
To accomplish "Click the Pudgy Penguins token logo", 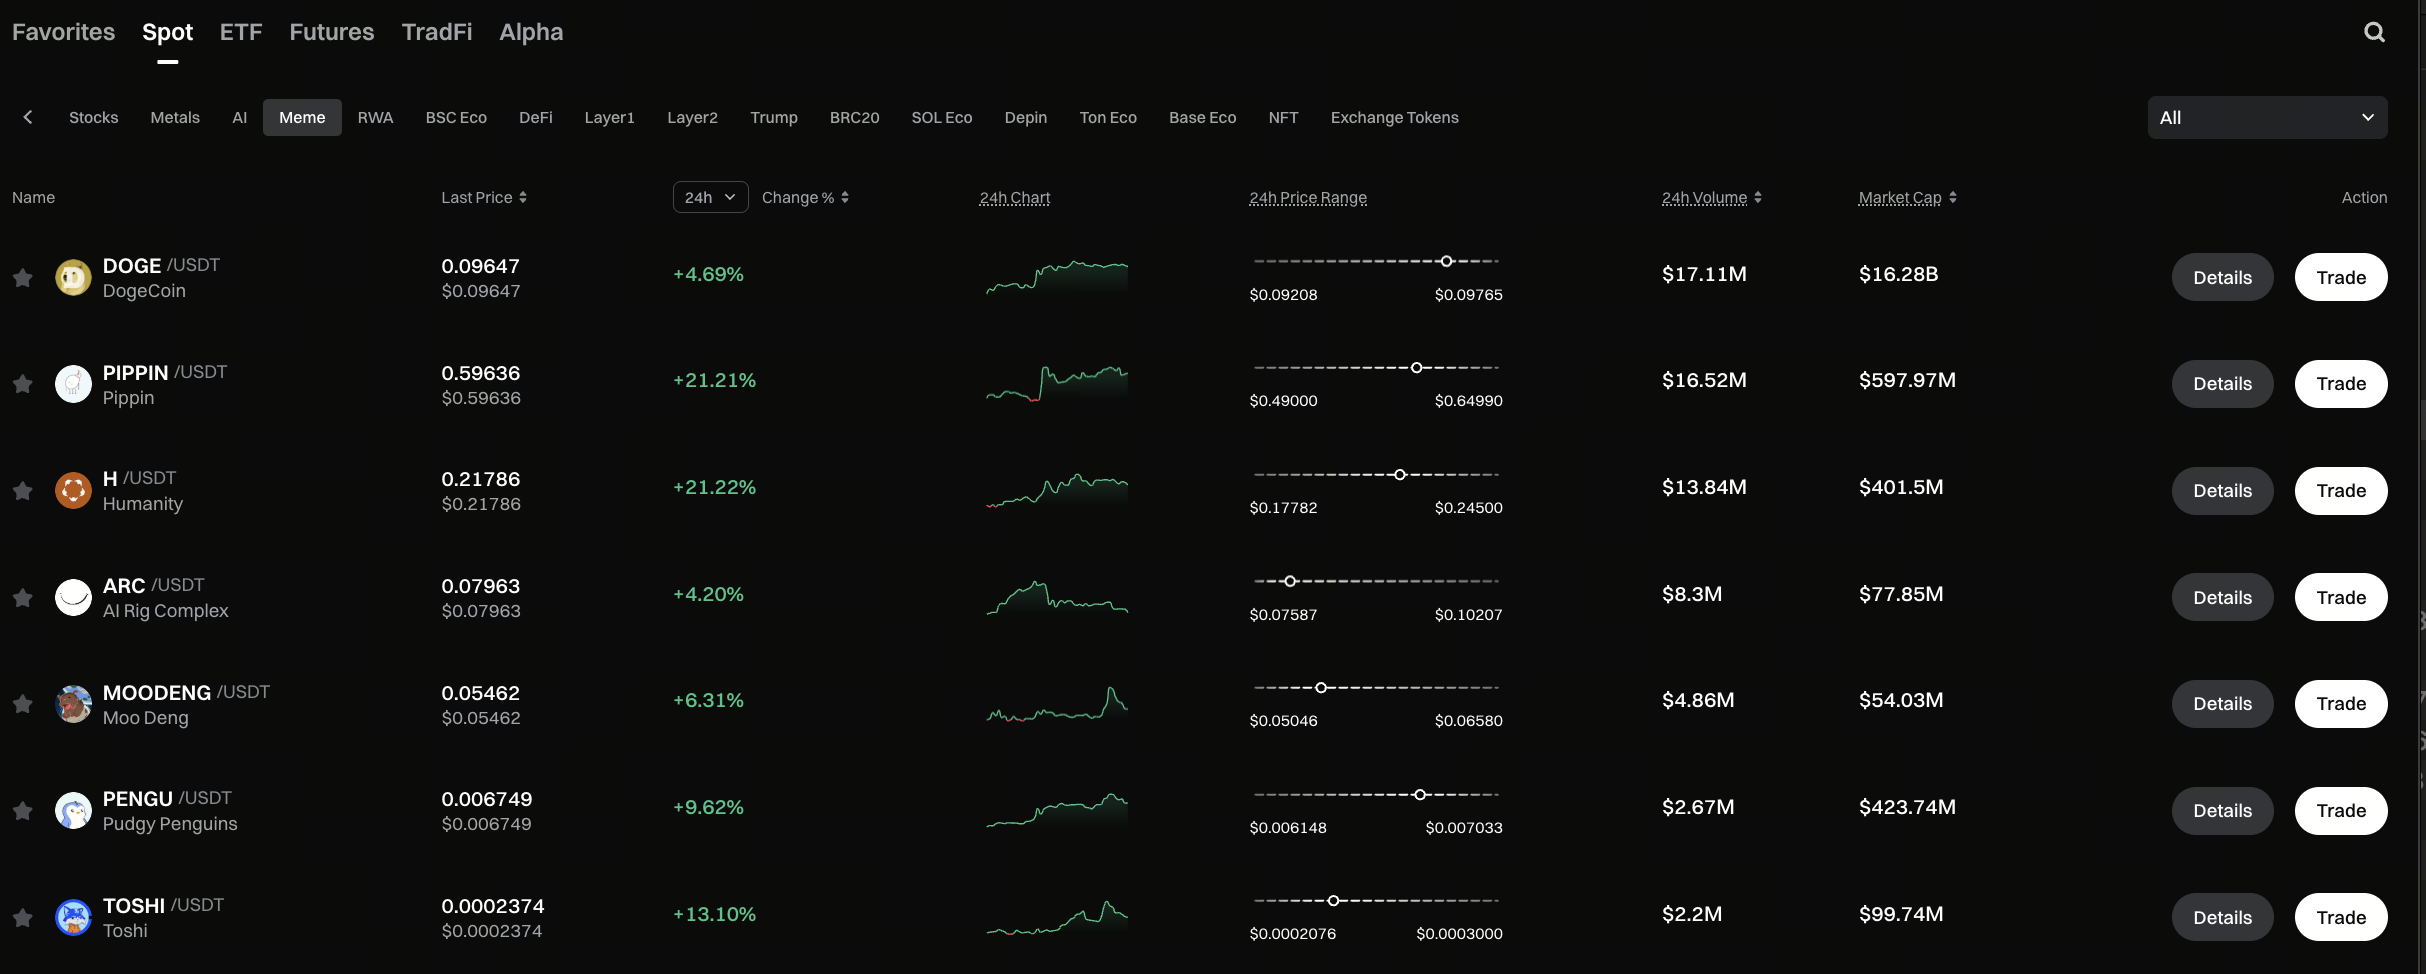I will pyautogui.click(x=73, y=811).
